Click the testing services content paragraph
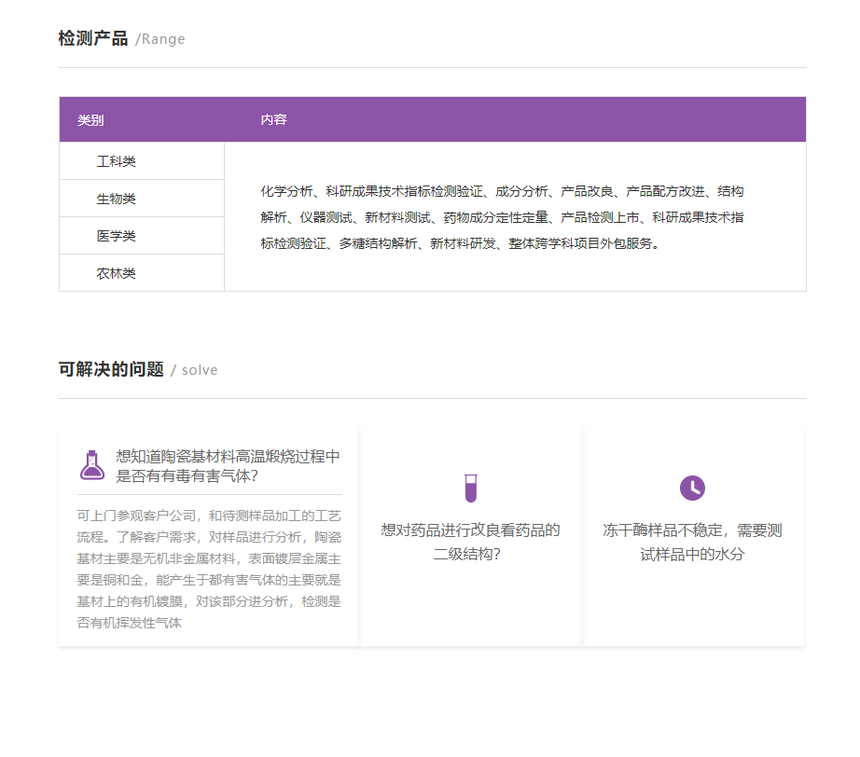This screenshot has width=860, height=757. click(x=502, y=217)
